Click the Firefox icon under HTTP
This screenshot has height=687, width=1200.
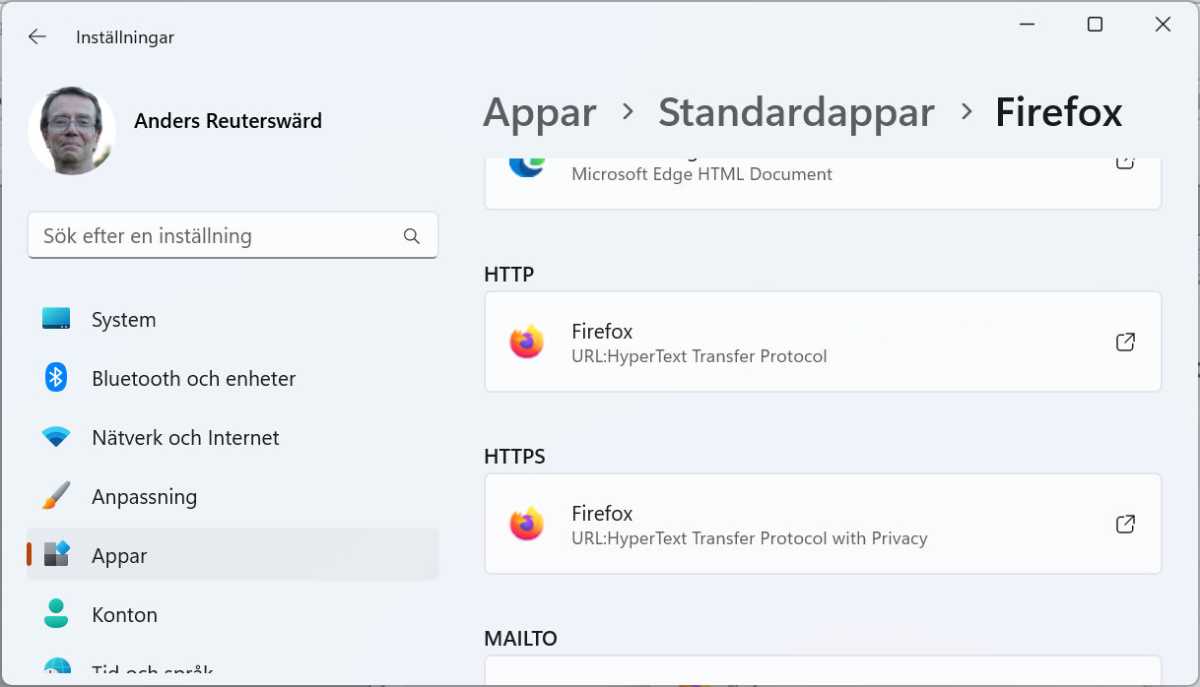click(x=526, y=342)
